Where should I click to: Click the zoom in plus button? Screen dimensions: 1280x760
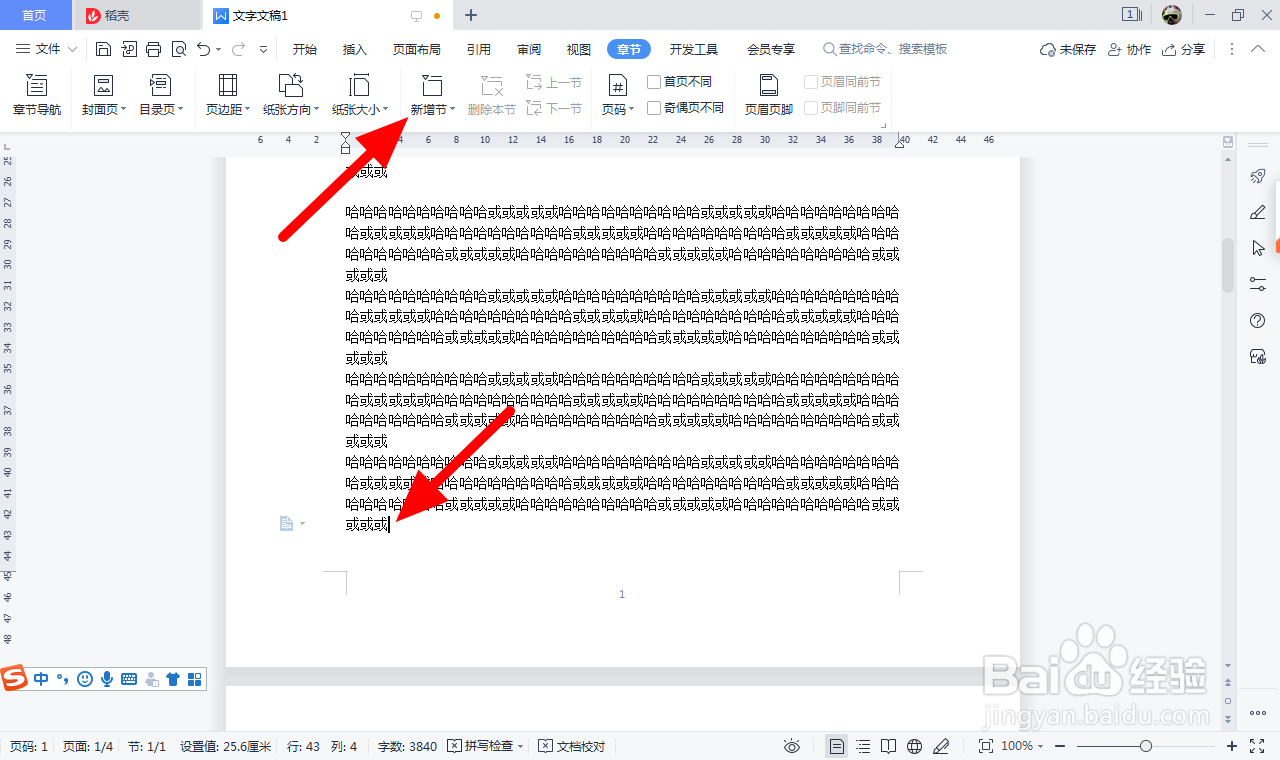[x=1232, y=746]
